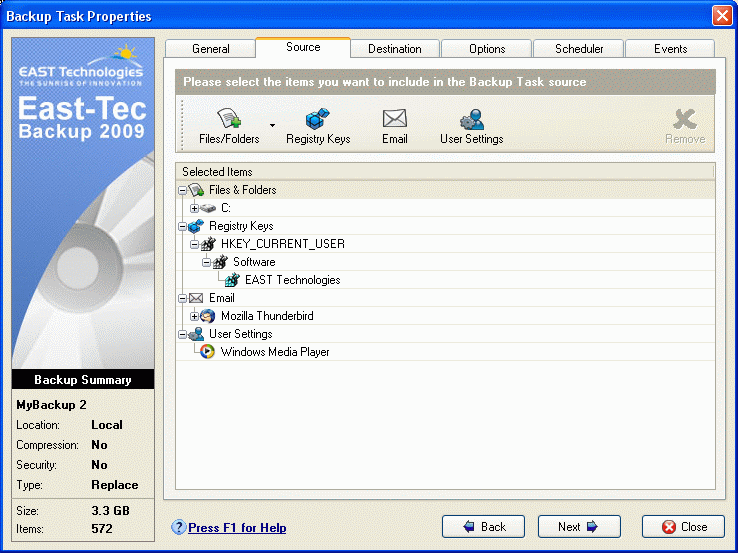Open the Destination tab

point(394,49)
